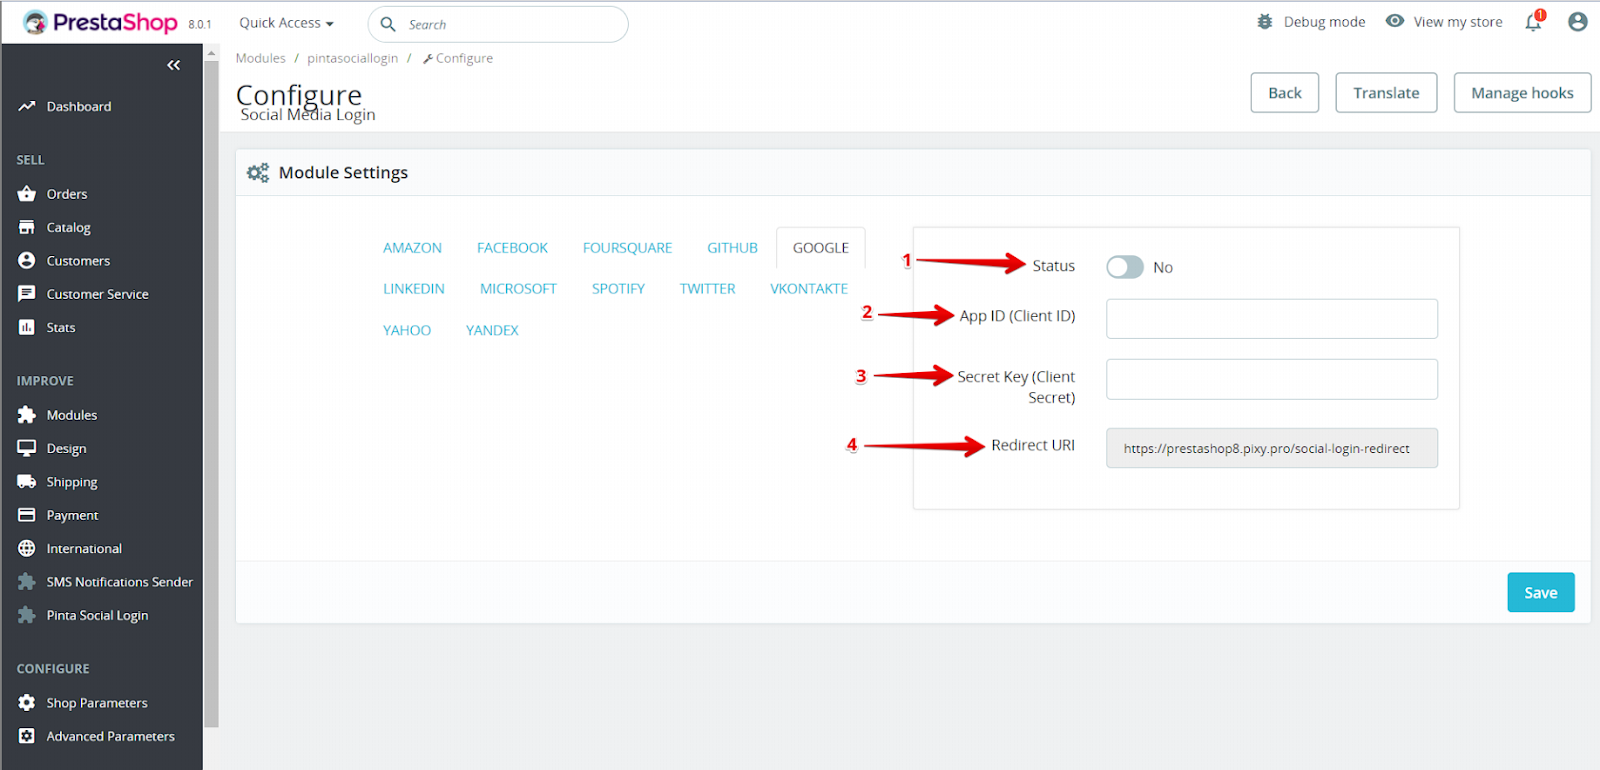Open the YAHOO provider tab
The height and width of the screenshot is (770, 1600).
point(407,330)
